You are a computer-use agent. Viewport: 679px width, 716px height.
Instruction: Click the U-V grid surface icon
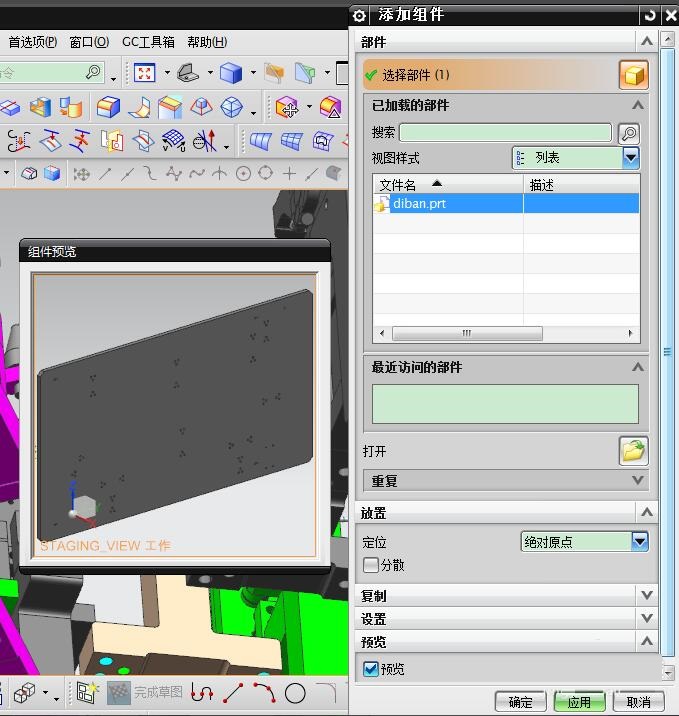pyautogui.click(x=174, y=140)
